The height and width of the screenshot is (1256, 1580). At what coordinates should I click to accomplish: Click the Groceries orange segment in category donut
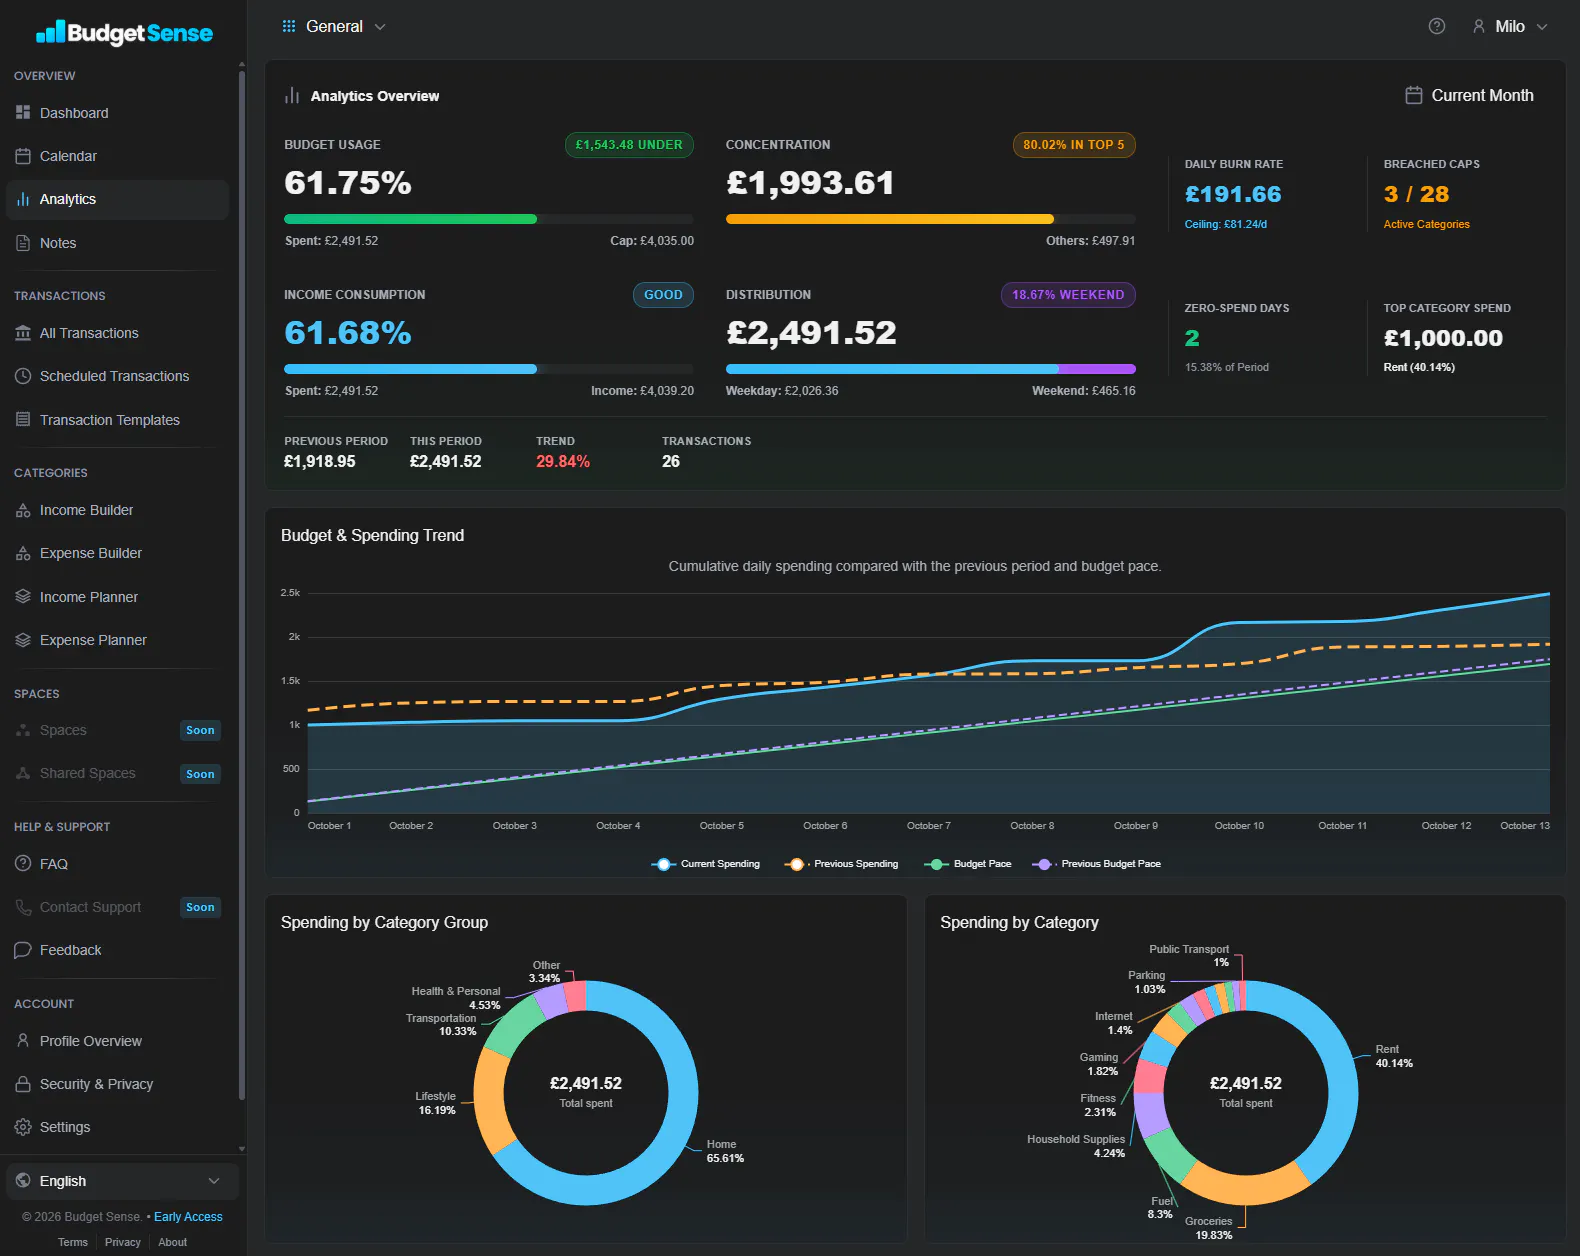click(1246, 1188)
